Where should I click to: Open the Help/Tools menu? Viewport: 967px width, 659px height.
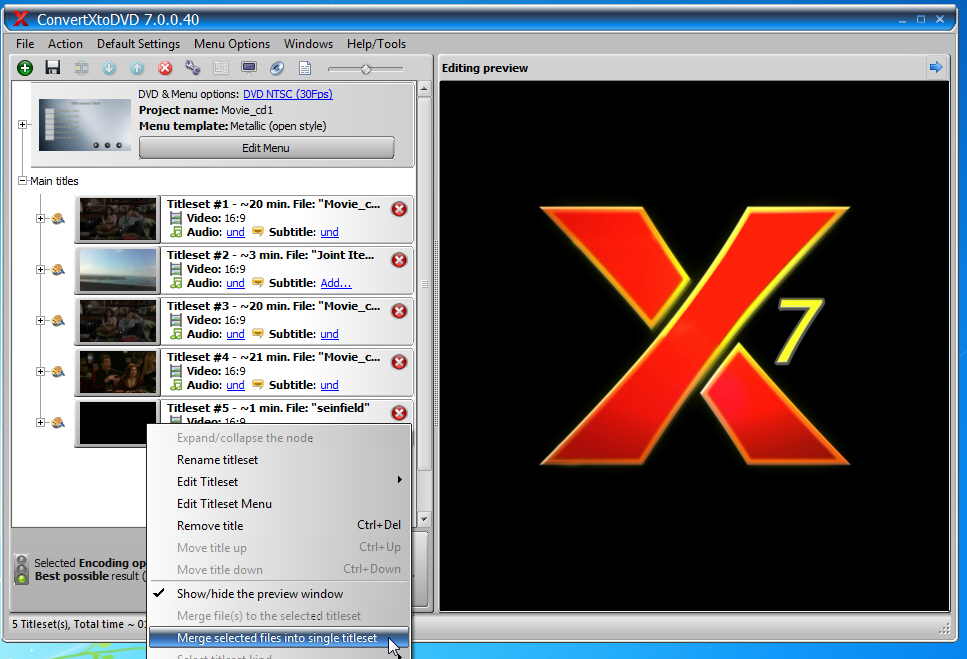click(x=376, y=44)
